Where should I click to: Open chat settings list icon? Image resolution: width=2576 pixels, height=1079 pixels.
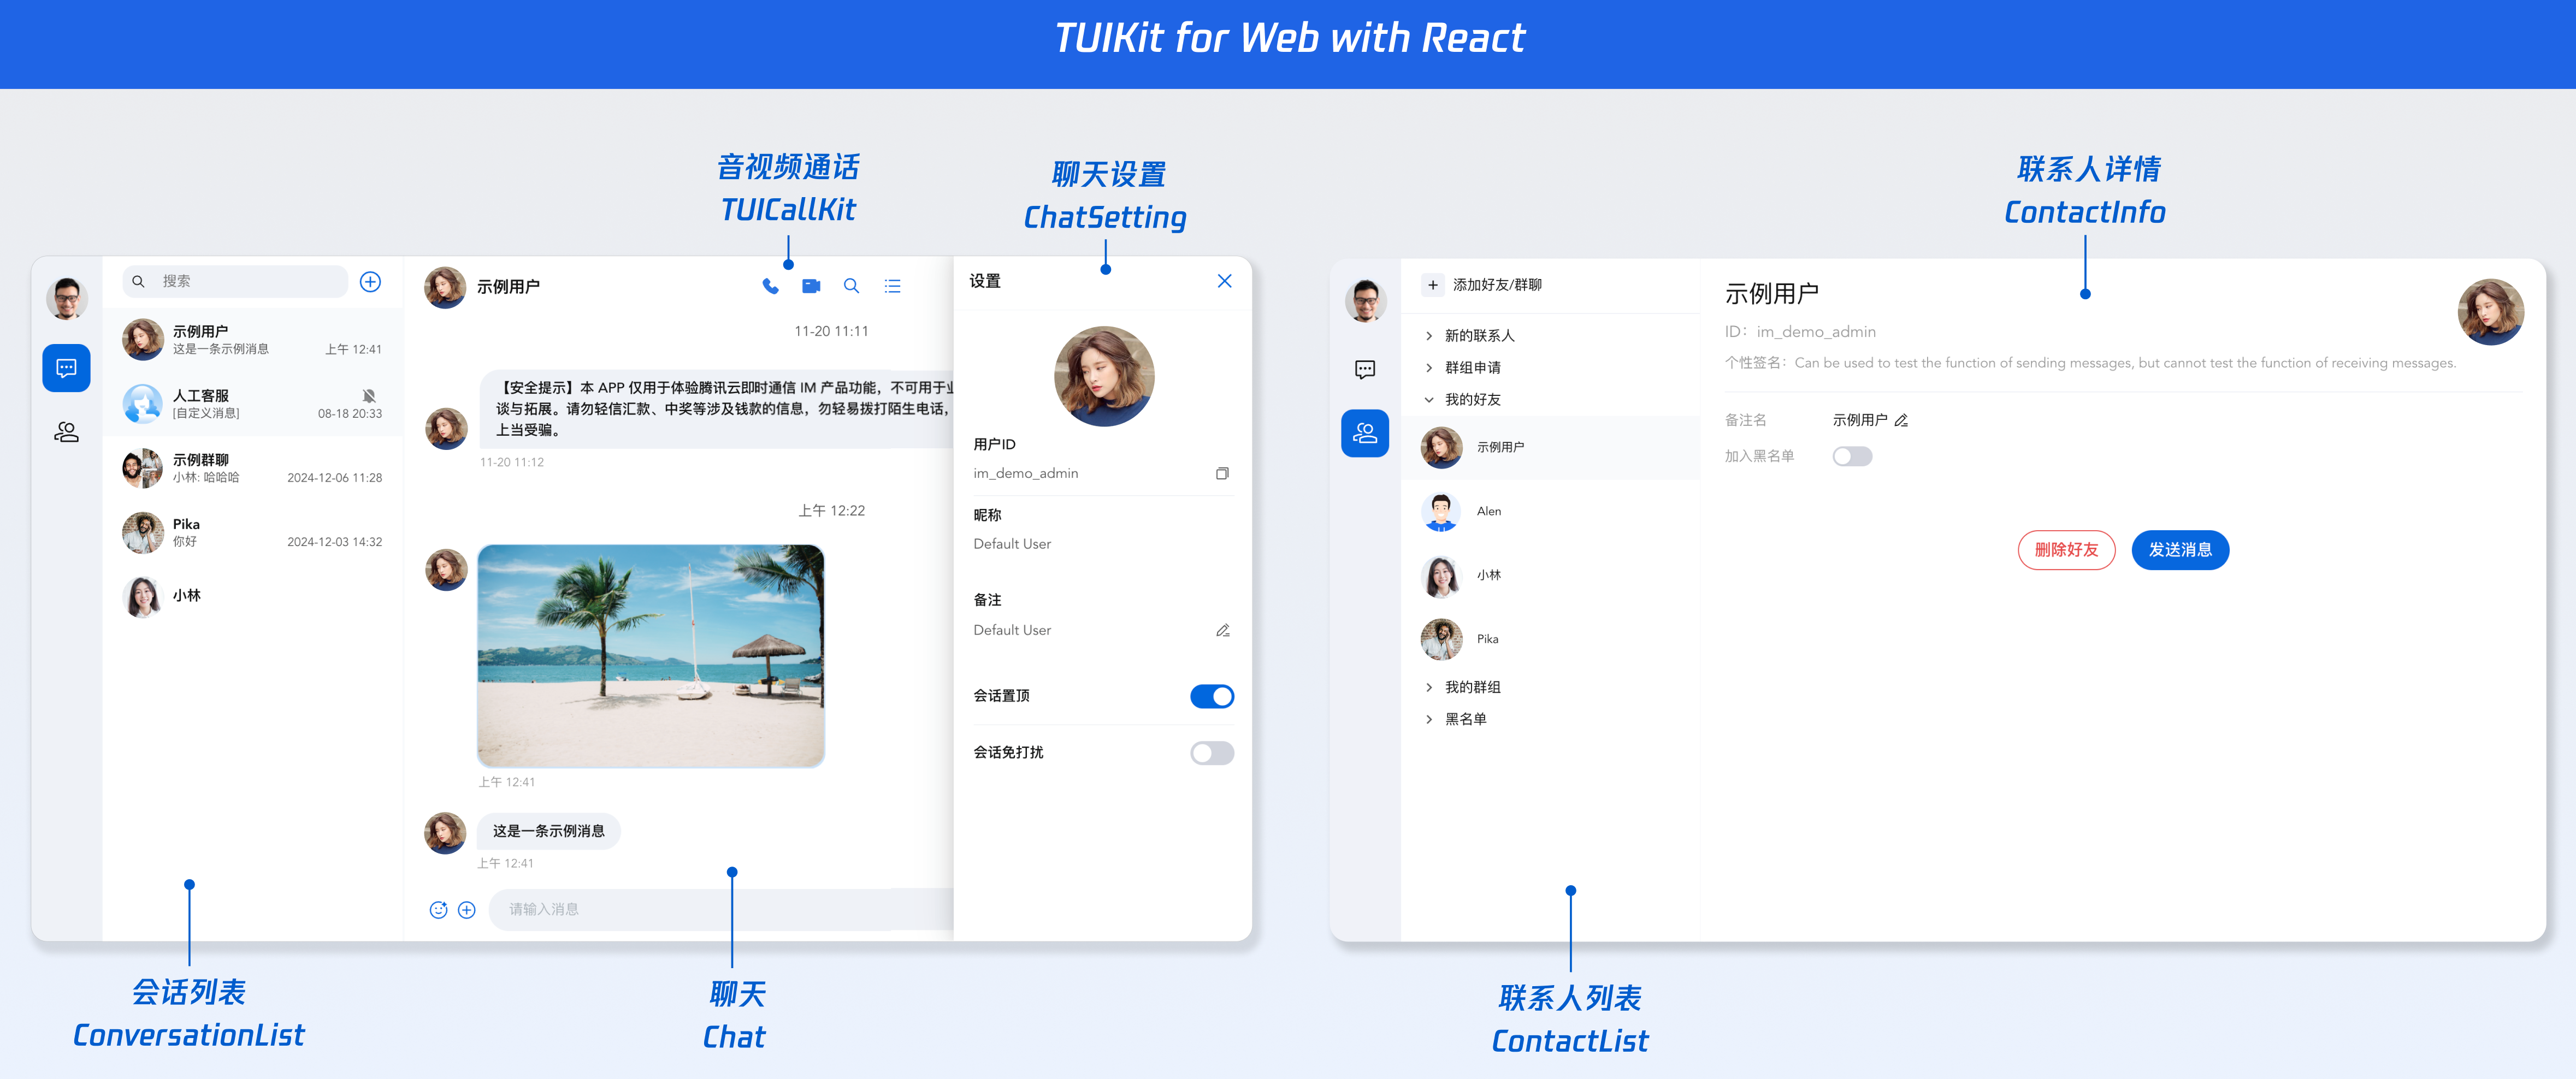[x=892, y=286]
